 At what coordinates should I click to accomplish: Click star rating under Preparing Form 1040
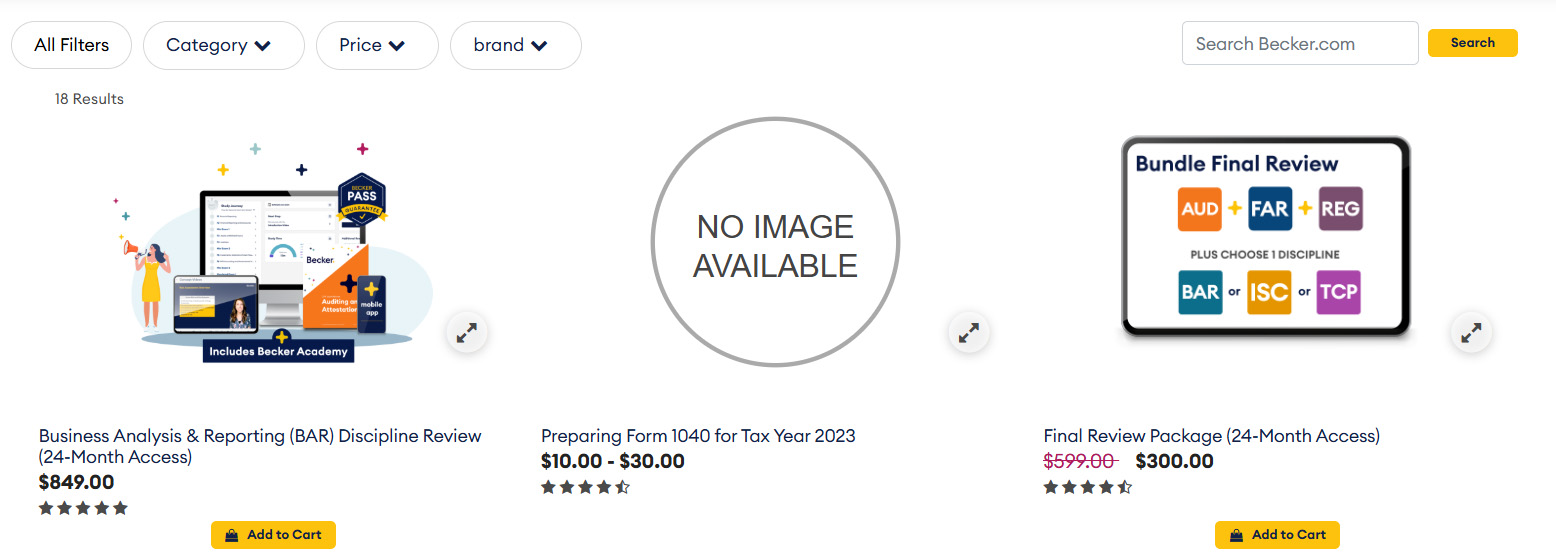point(586,487)
